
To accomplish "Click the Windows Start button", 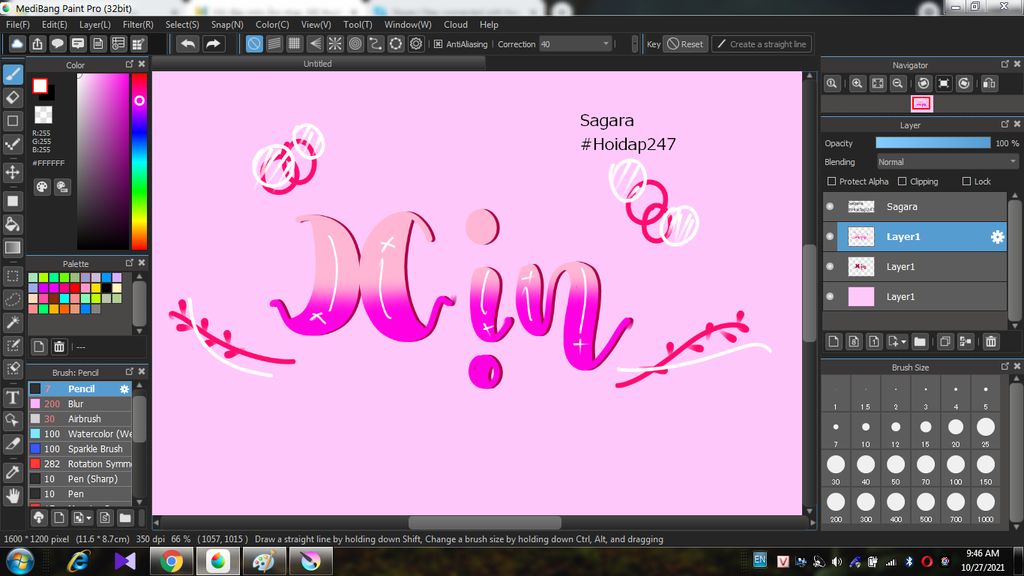I will pyautogui.click(x=19, y=561).
